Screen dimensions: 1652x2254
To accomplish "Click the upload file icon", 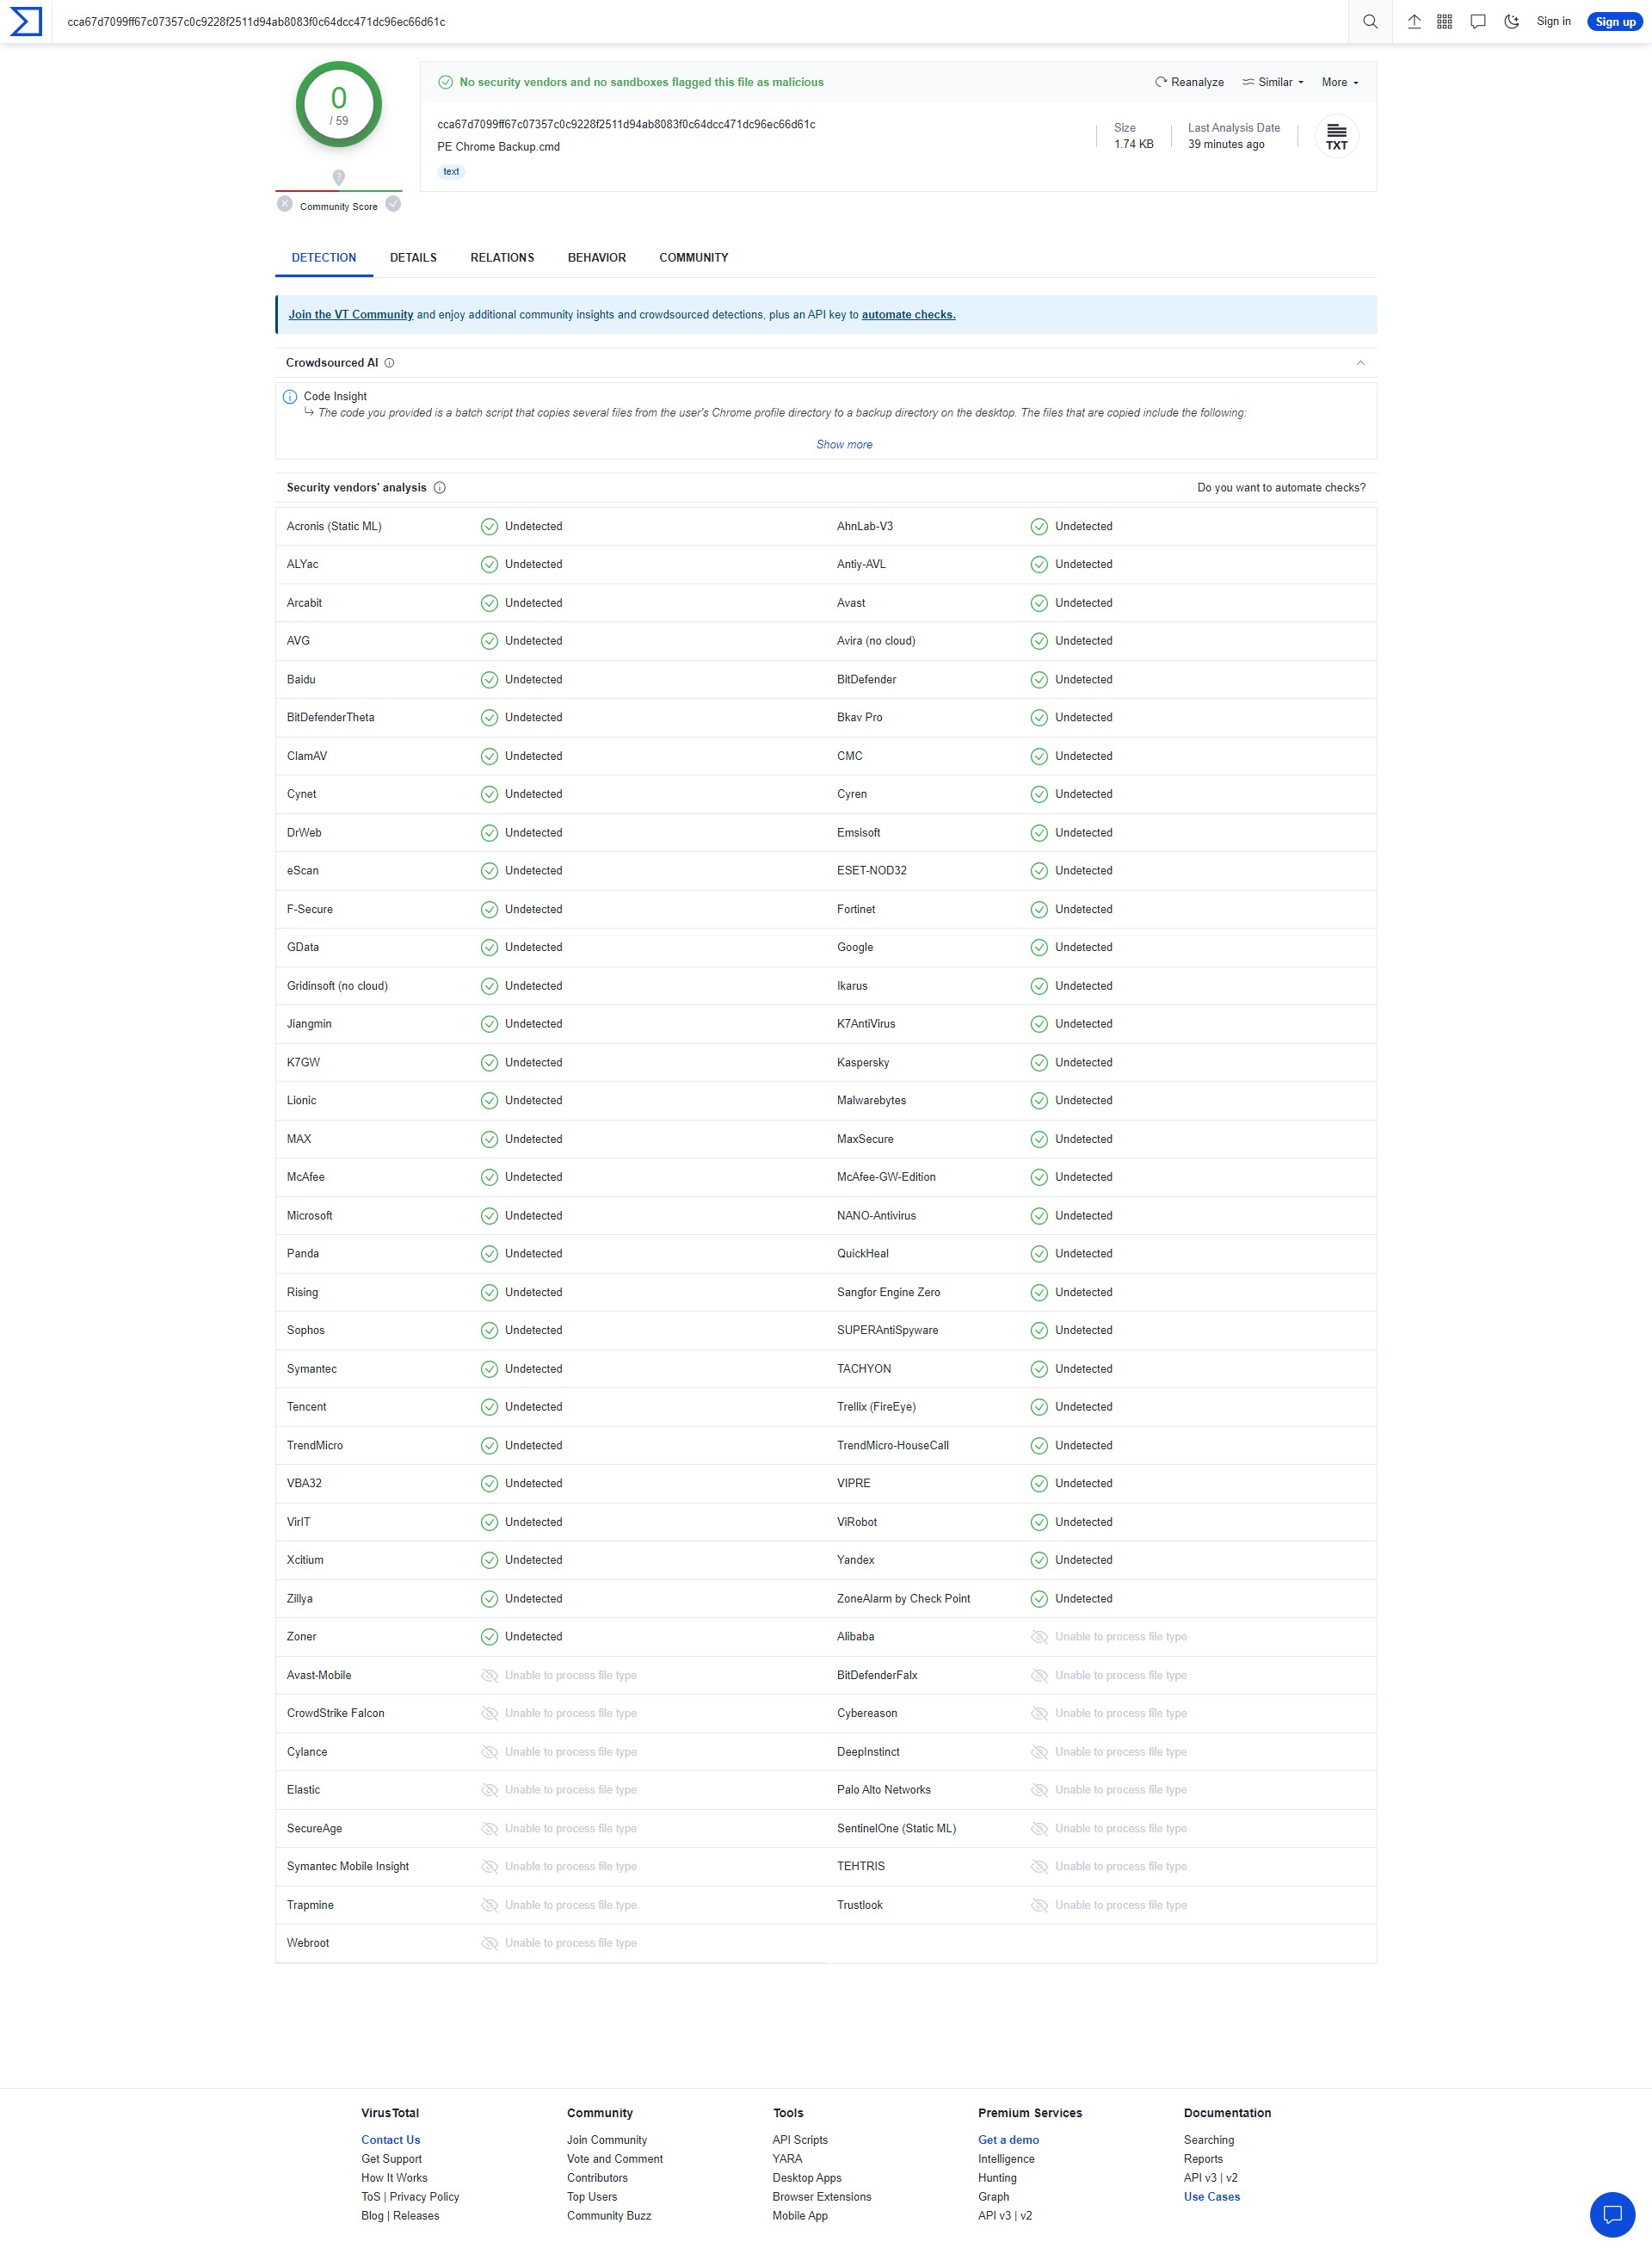I will click(x=1414, y=22).
